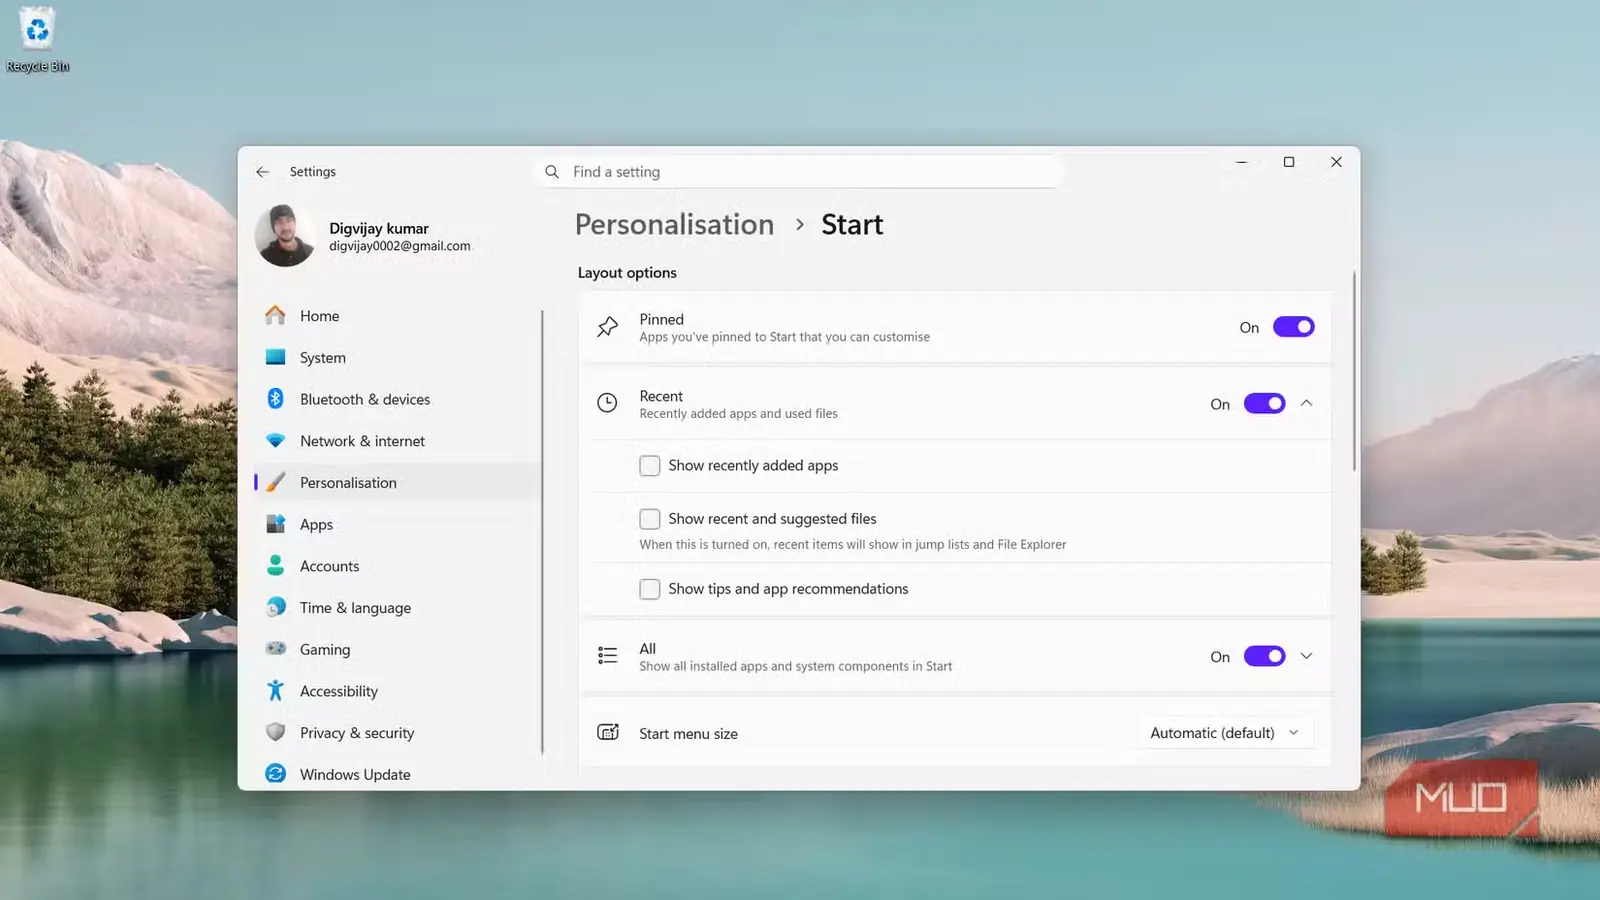This screenshot has width=1600, height=900.
Task: Click the Digvijay kumar account name
Action: [379, 228]
